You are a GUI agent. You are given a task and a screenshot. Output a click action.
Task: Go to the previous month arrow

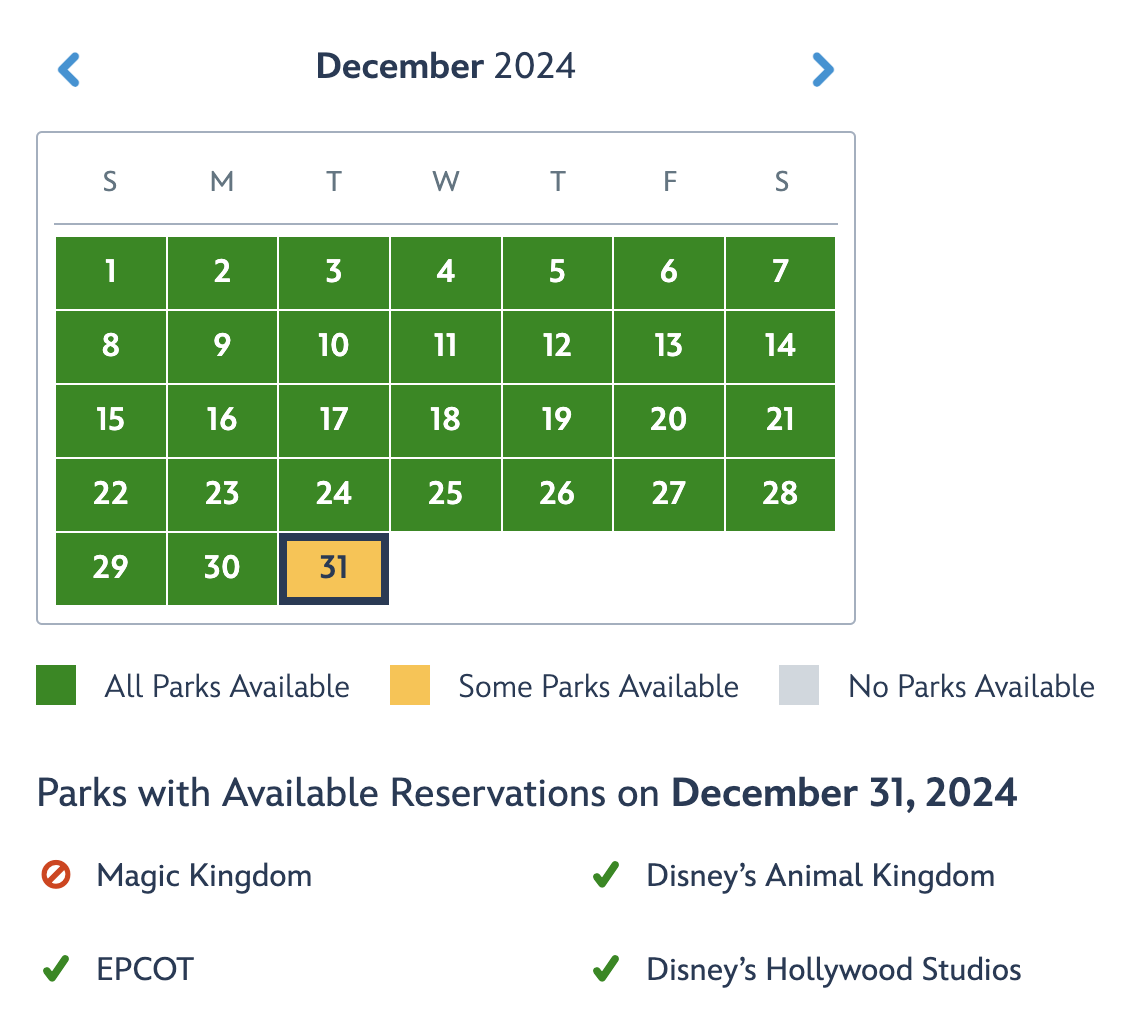(x=69, y=70)
